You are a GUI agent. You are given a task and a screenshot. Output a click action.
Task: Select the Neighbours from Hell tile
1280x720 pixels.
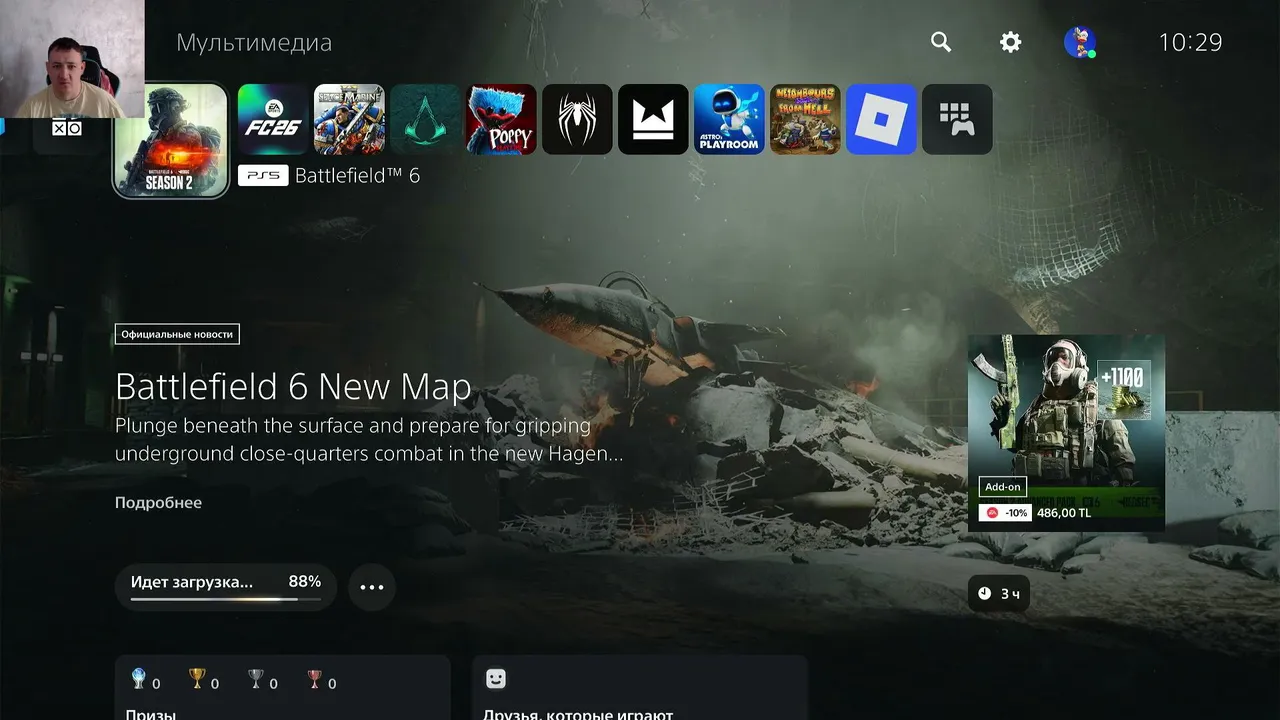click(805, 119)
